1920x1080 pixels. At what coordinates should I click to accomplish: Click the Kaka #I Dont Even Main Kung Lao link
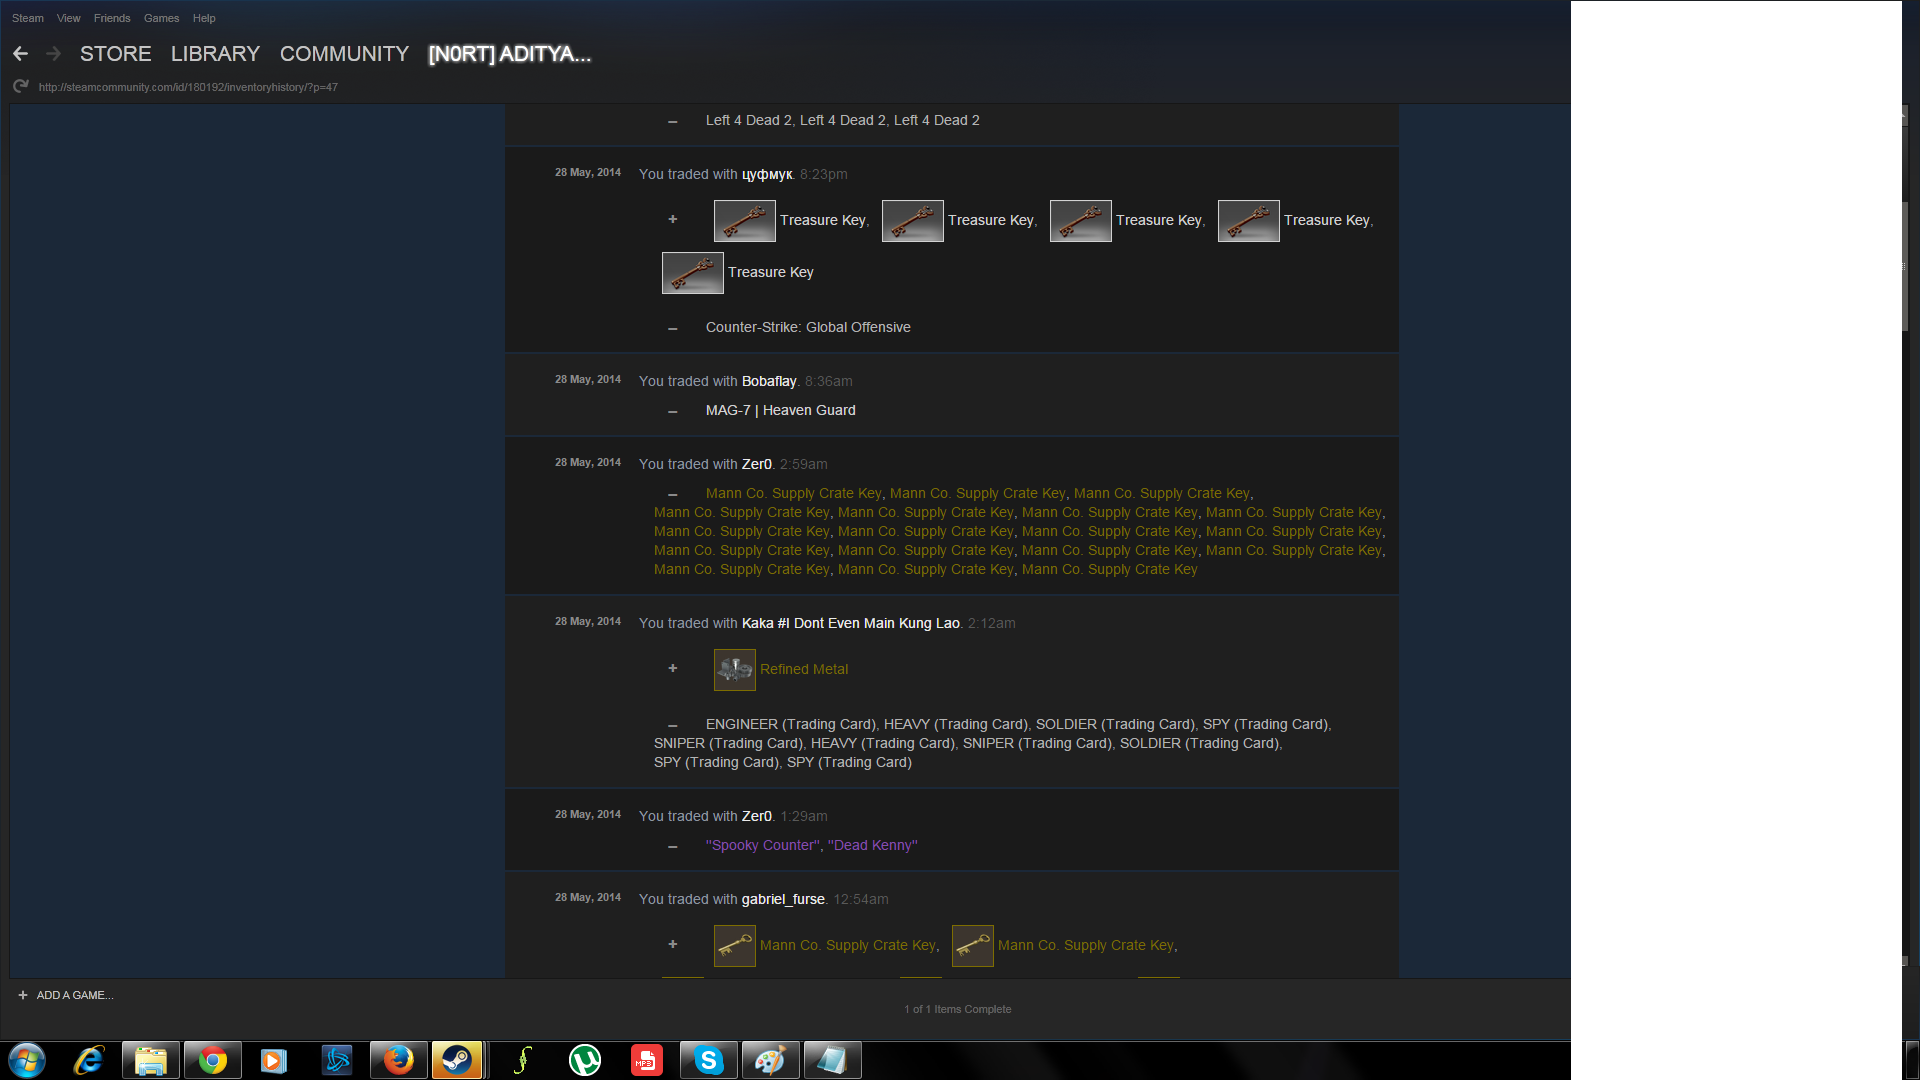point(850,623)
